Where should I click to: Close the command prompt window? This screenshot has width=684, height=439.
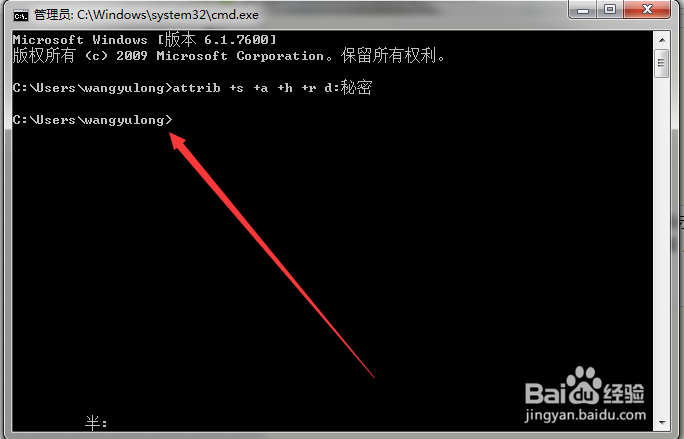647,10
